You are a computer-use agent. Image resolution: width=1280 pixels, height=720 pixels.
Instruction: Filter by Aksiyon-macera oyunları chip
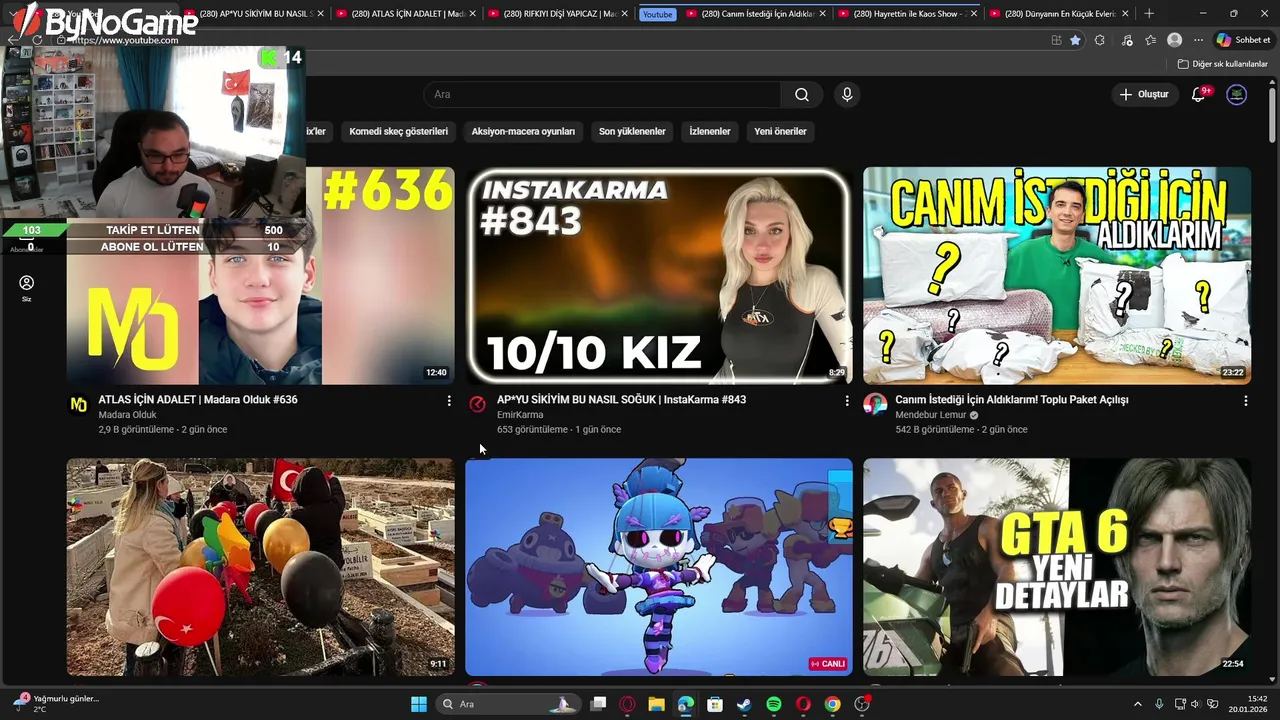[523, 131]
